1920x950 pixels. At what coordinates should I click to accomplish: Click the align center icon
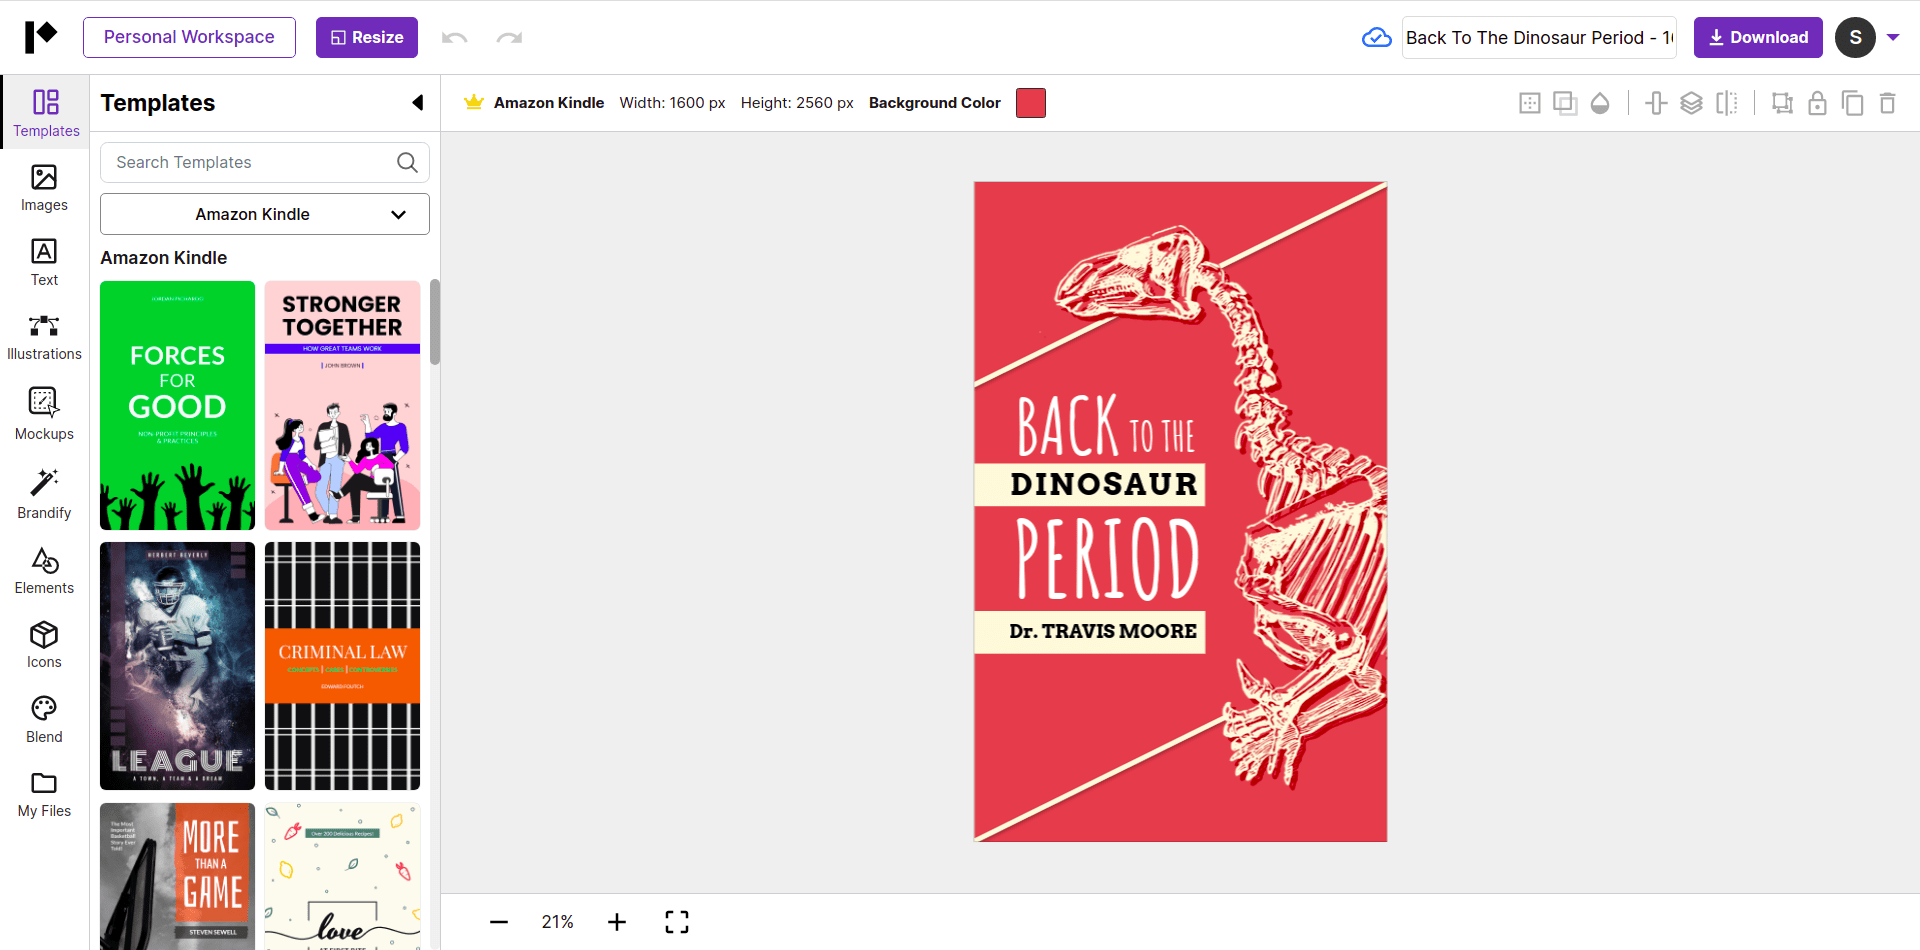point(1656,103)
